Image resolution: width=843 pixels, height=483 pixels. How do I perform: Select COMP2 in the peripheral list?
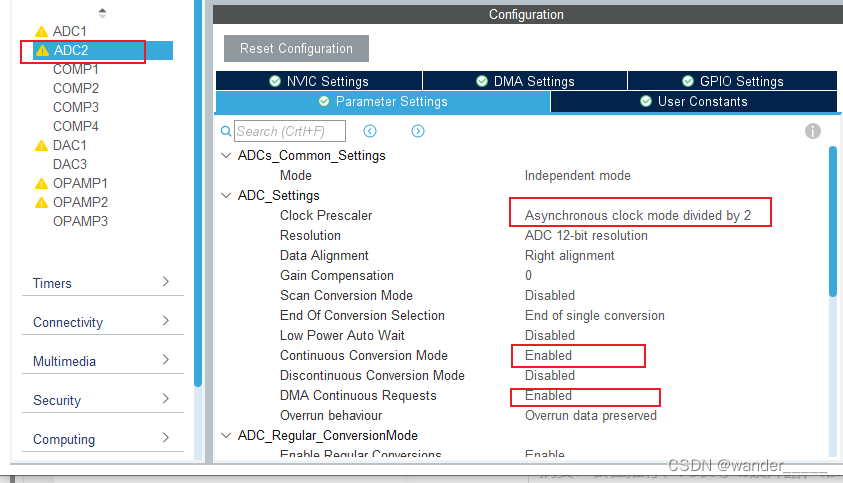(x=76, y=88)
